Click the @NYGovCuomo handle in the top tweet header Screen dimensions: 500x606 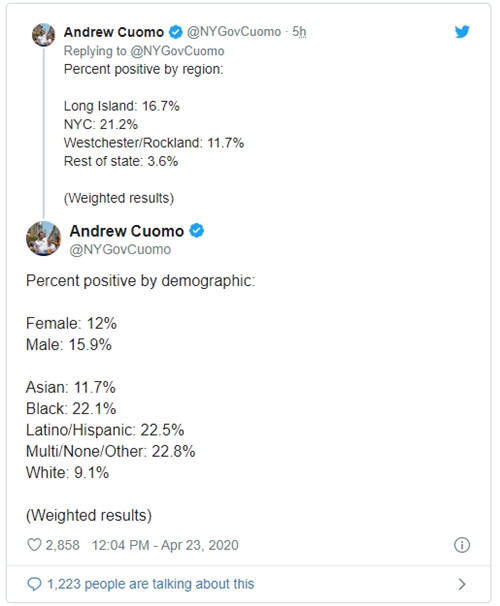234,32
